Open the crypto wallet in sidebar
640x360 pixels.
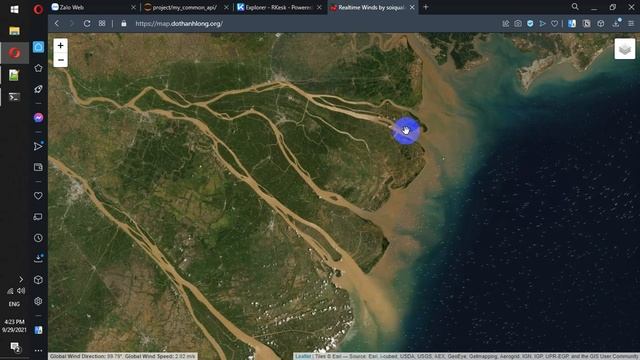[x=38, y=167]
